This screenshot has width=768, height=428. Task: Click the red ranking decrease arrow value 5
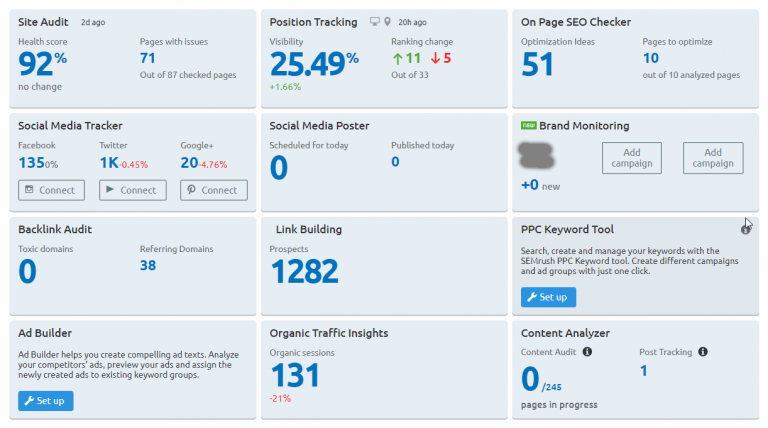click(x=440, y=58)
